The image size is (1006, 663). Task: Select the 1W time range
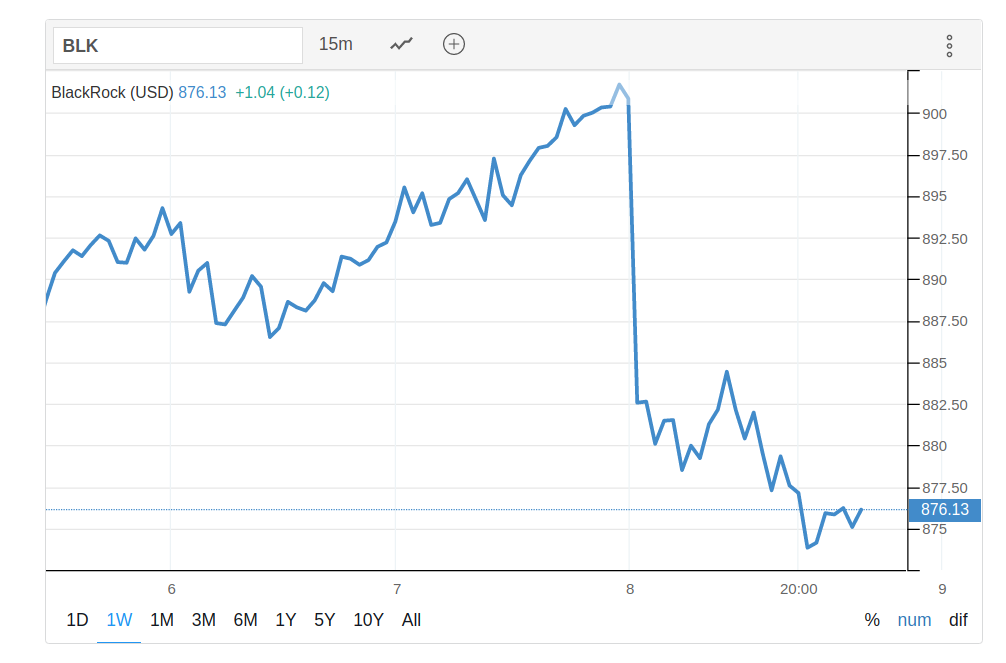click(x=119, y=620)
